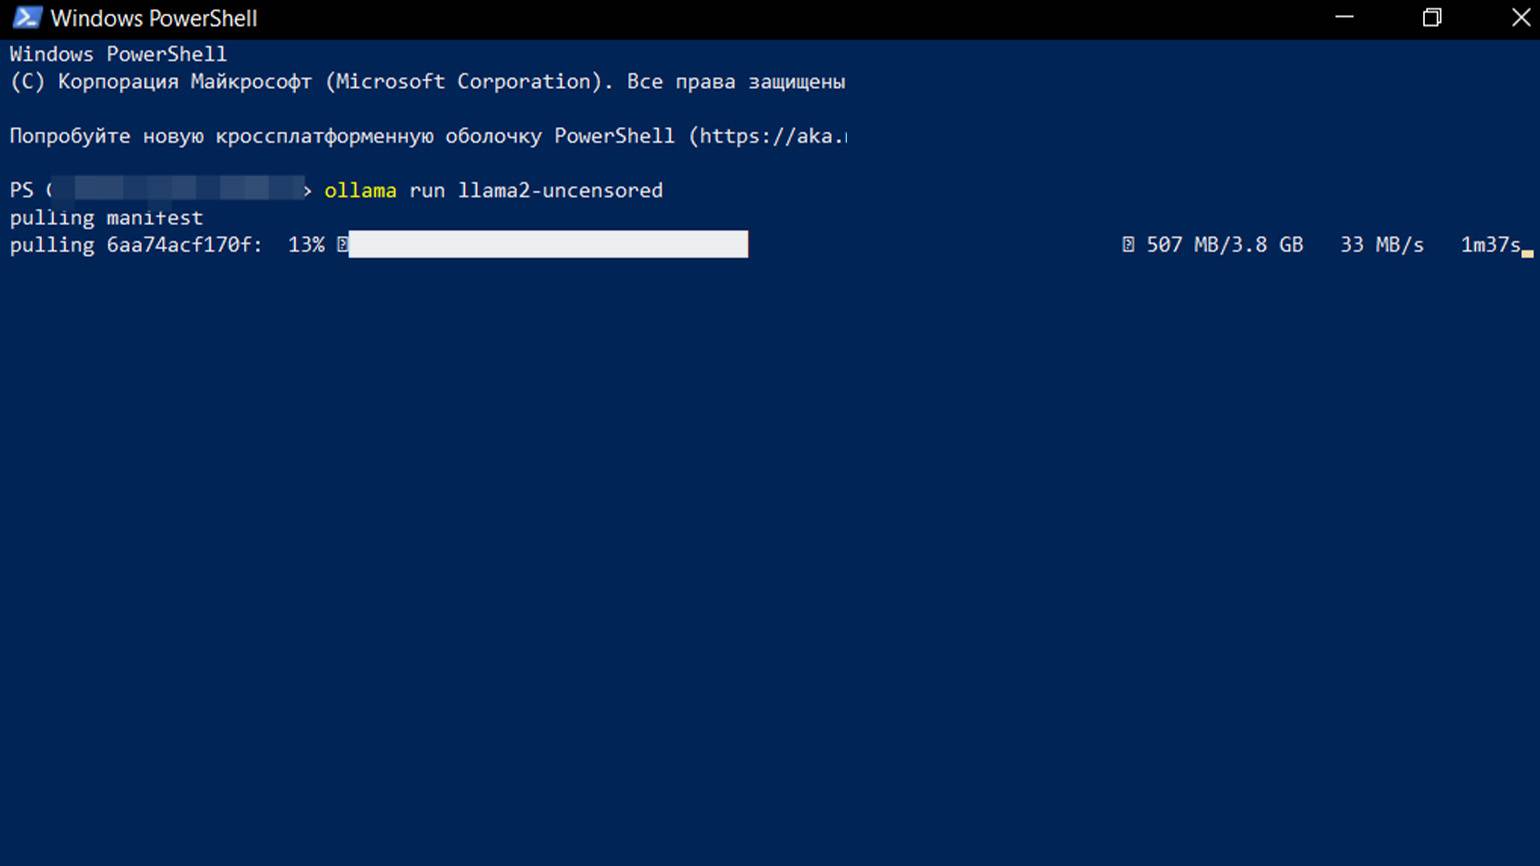1540x866 pixels.
Task: Click the glyph box before 507 MB
Action: click(x=1128, y=245)
